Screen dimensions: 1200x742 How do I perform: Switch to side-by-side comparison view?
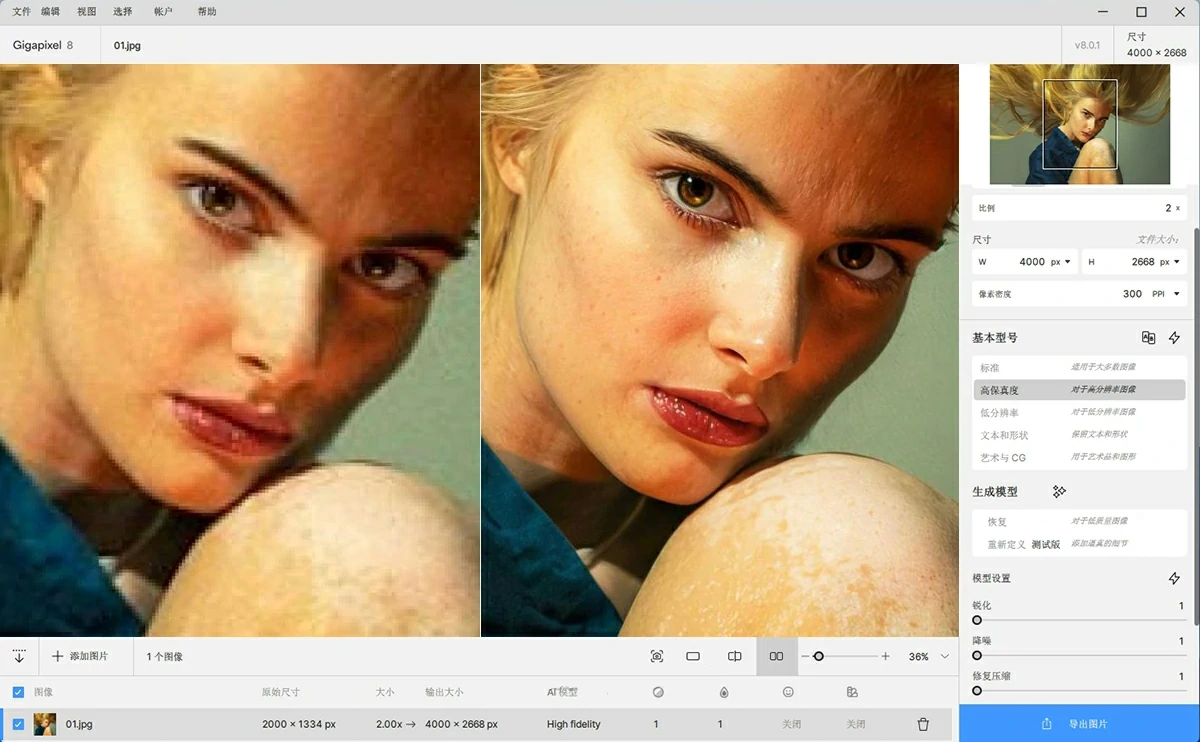point(776,656)
